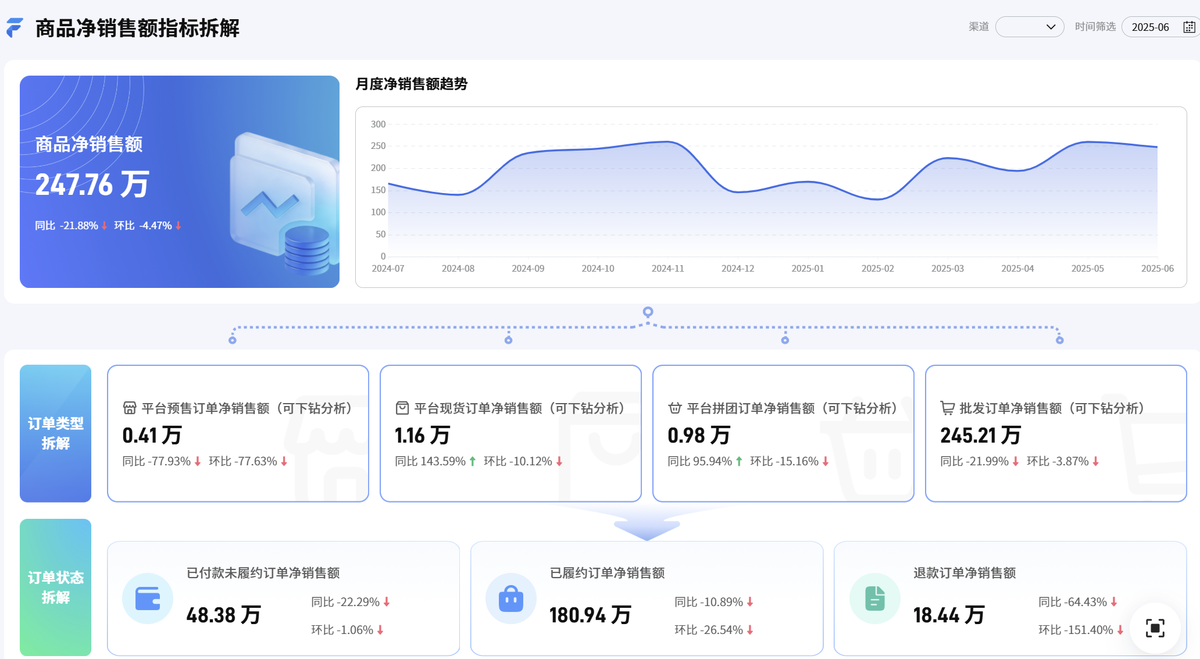Click the 0.41 万 presale value
Image resolution: width=1200 pixels, height=659 pixels.
tap(152, 435)
